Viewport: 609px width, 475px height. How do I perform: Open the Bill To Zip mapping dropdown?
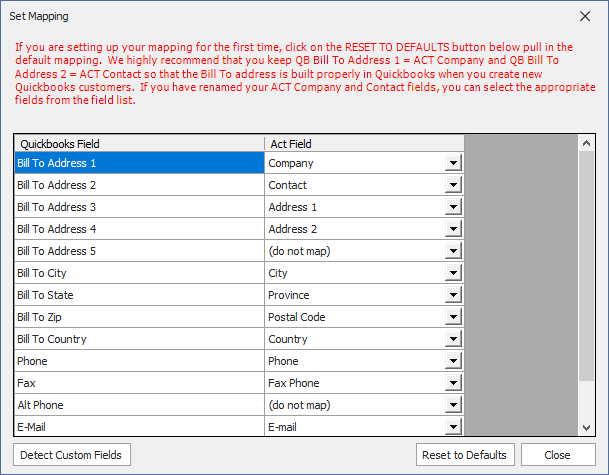(x=453, y=317)
